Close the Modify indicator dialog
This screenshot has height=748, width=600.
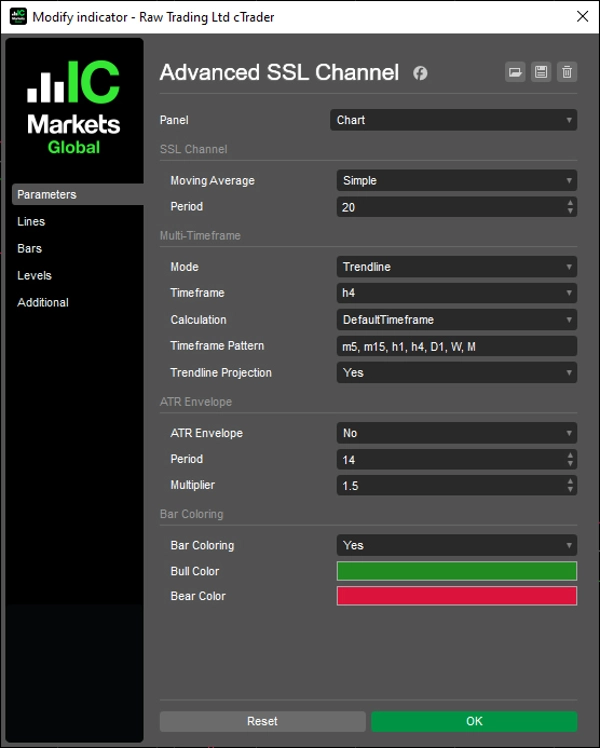[x=582, y=16]
